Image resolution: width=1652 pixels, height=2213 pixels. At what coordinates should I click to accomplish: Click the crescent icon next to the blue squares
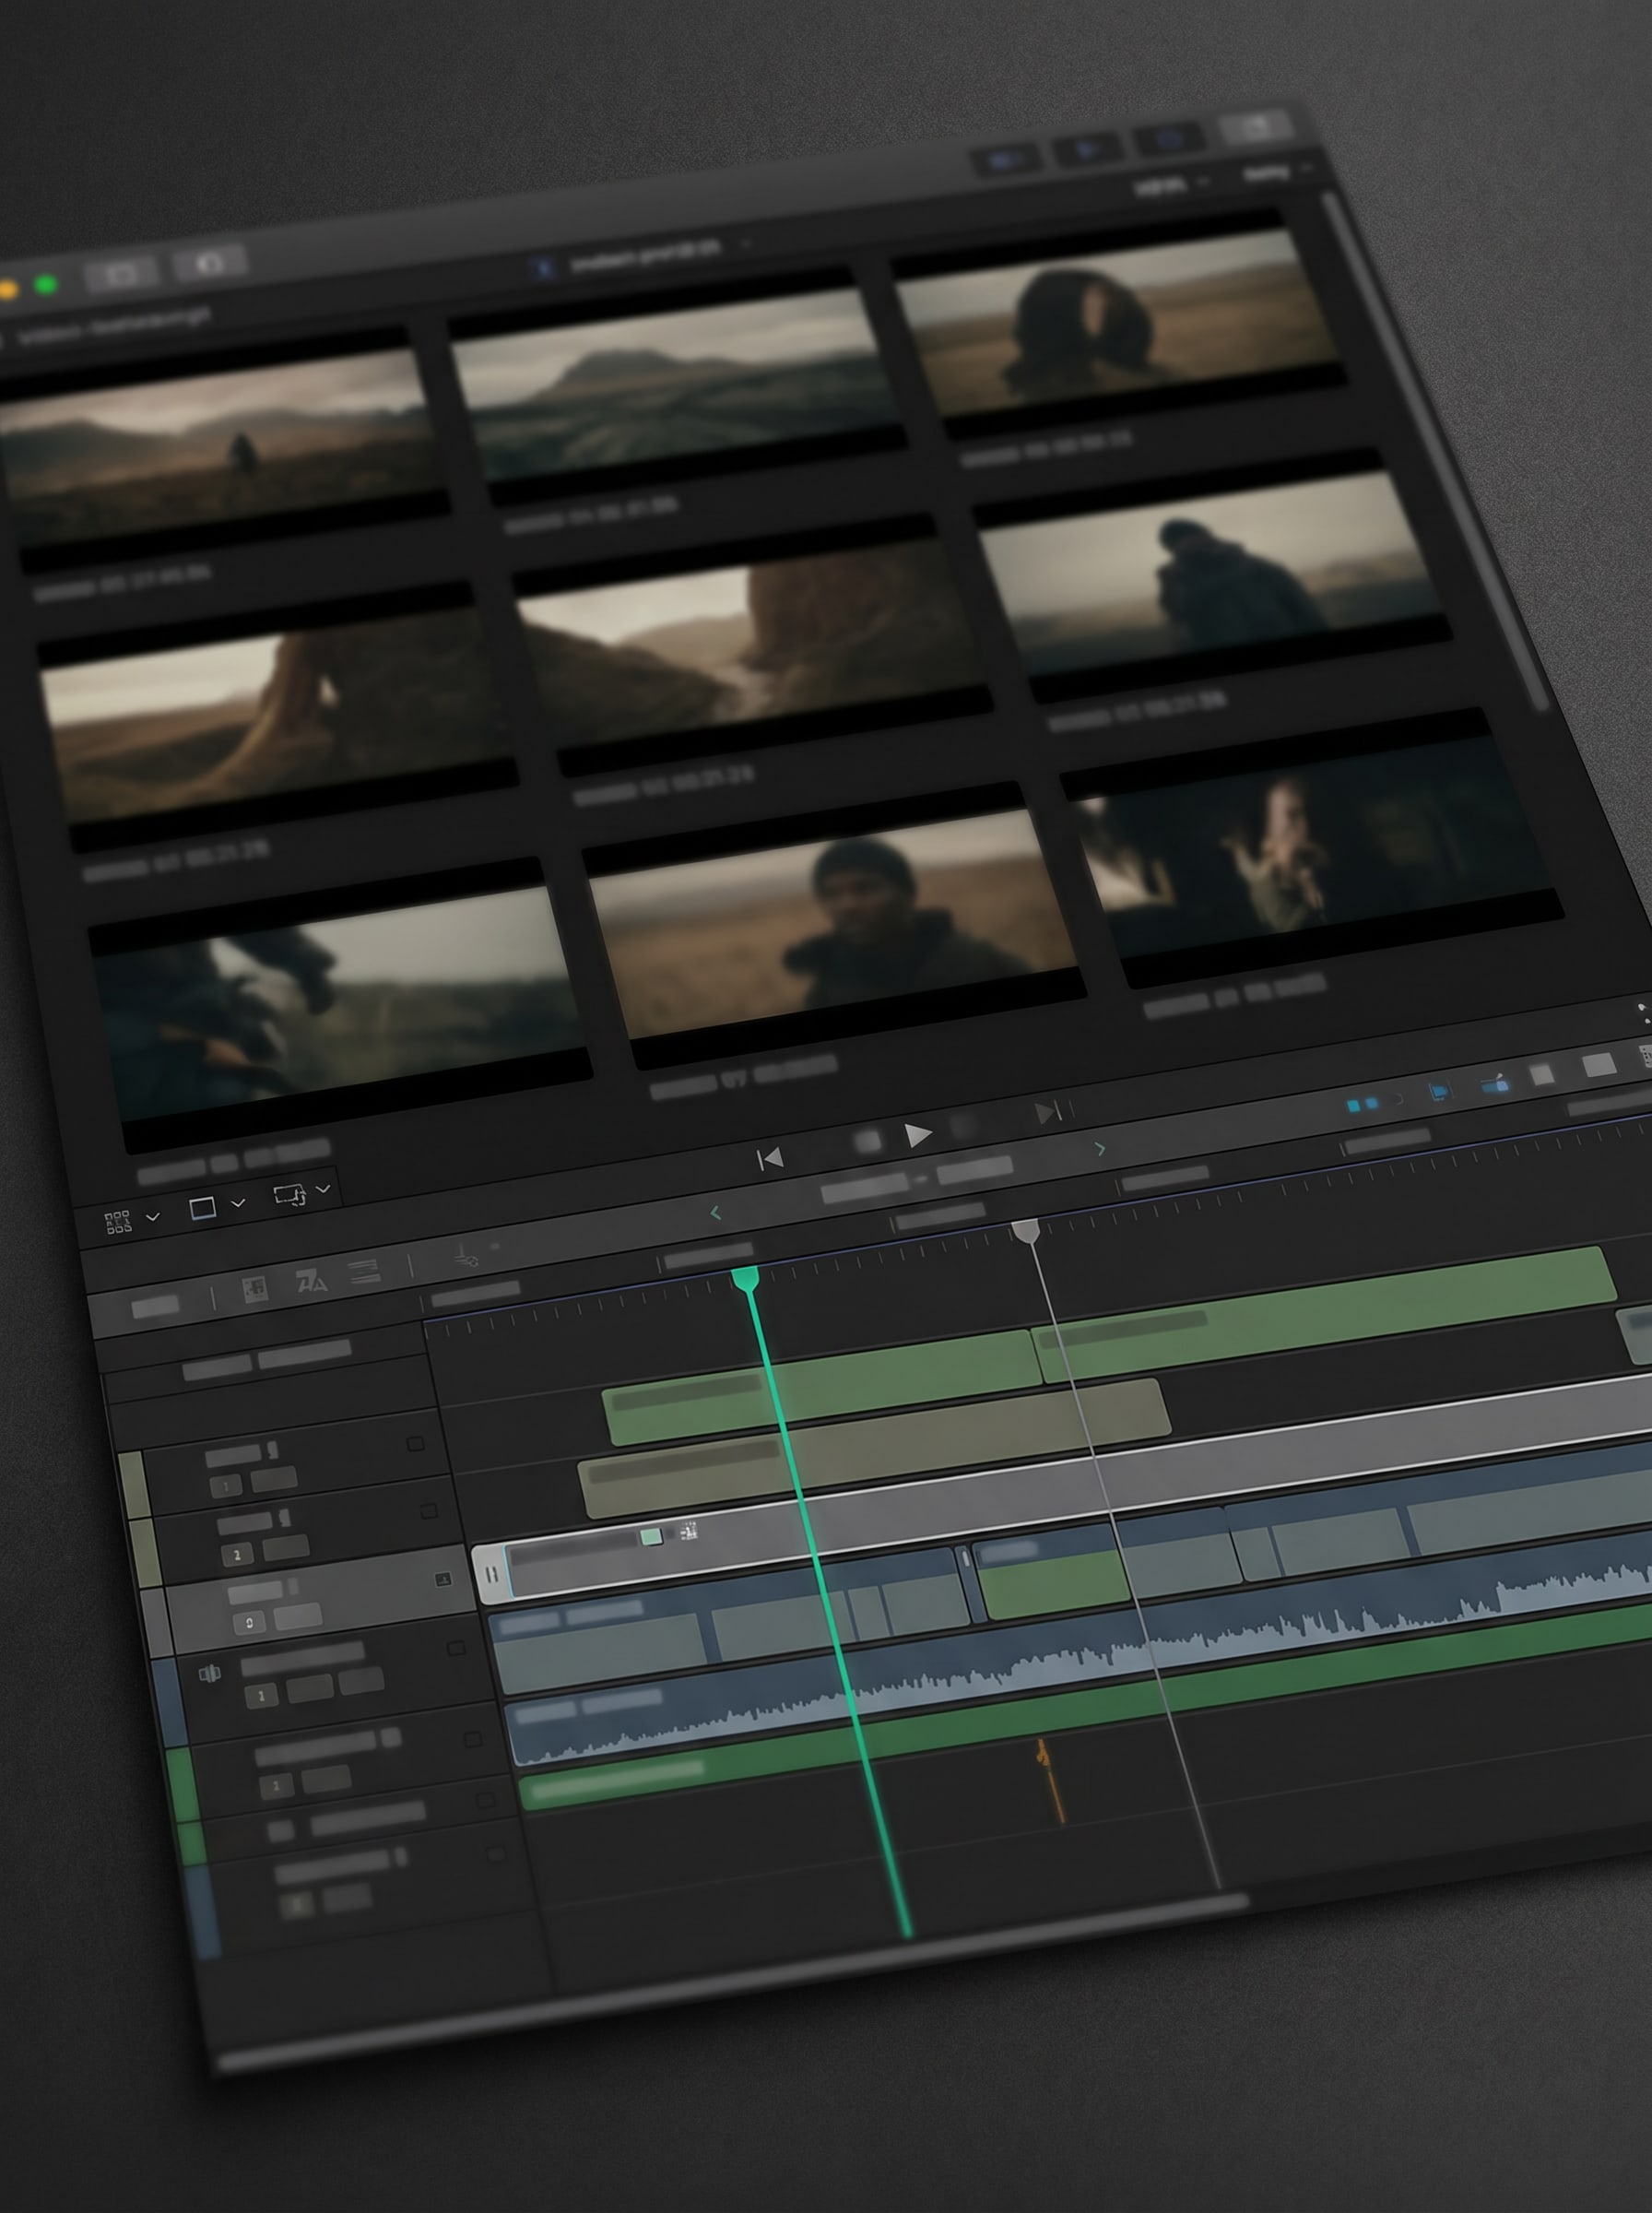[x=1399, y=1099]
